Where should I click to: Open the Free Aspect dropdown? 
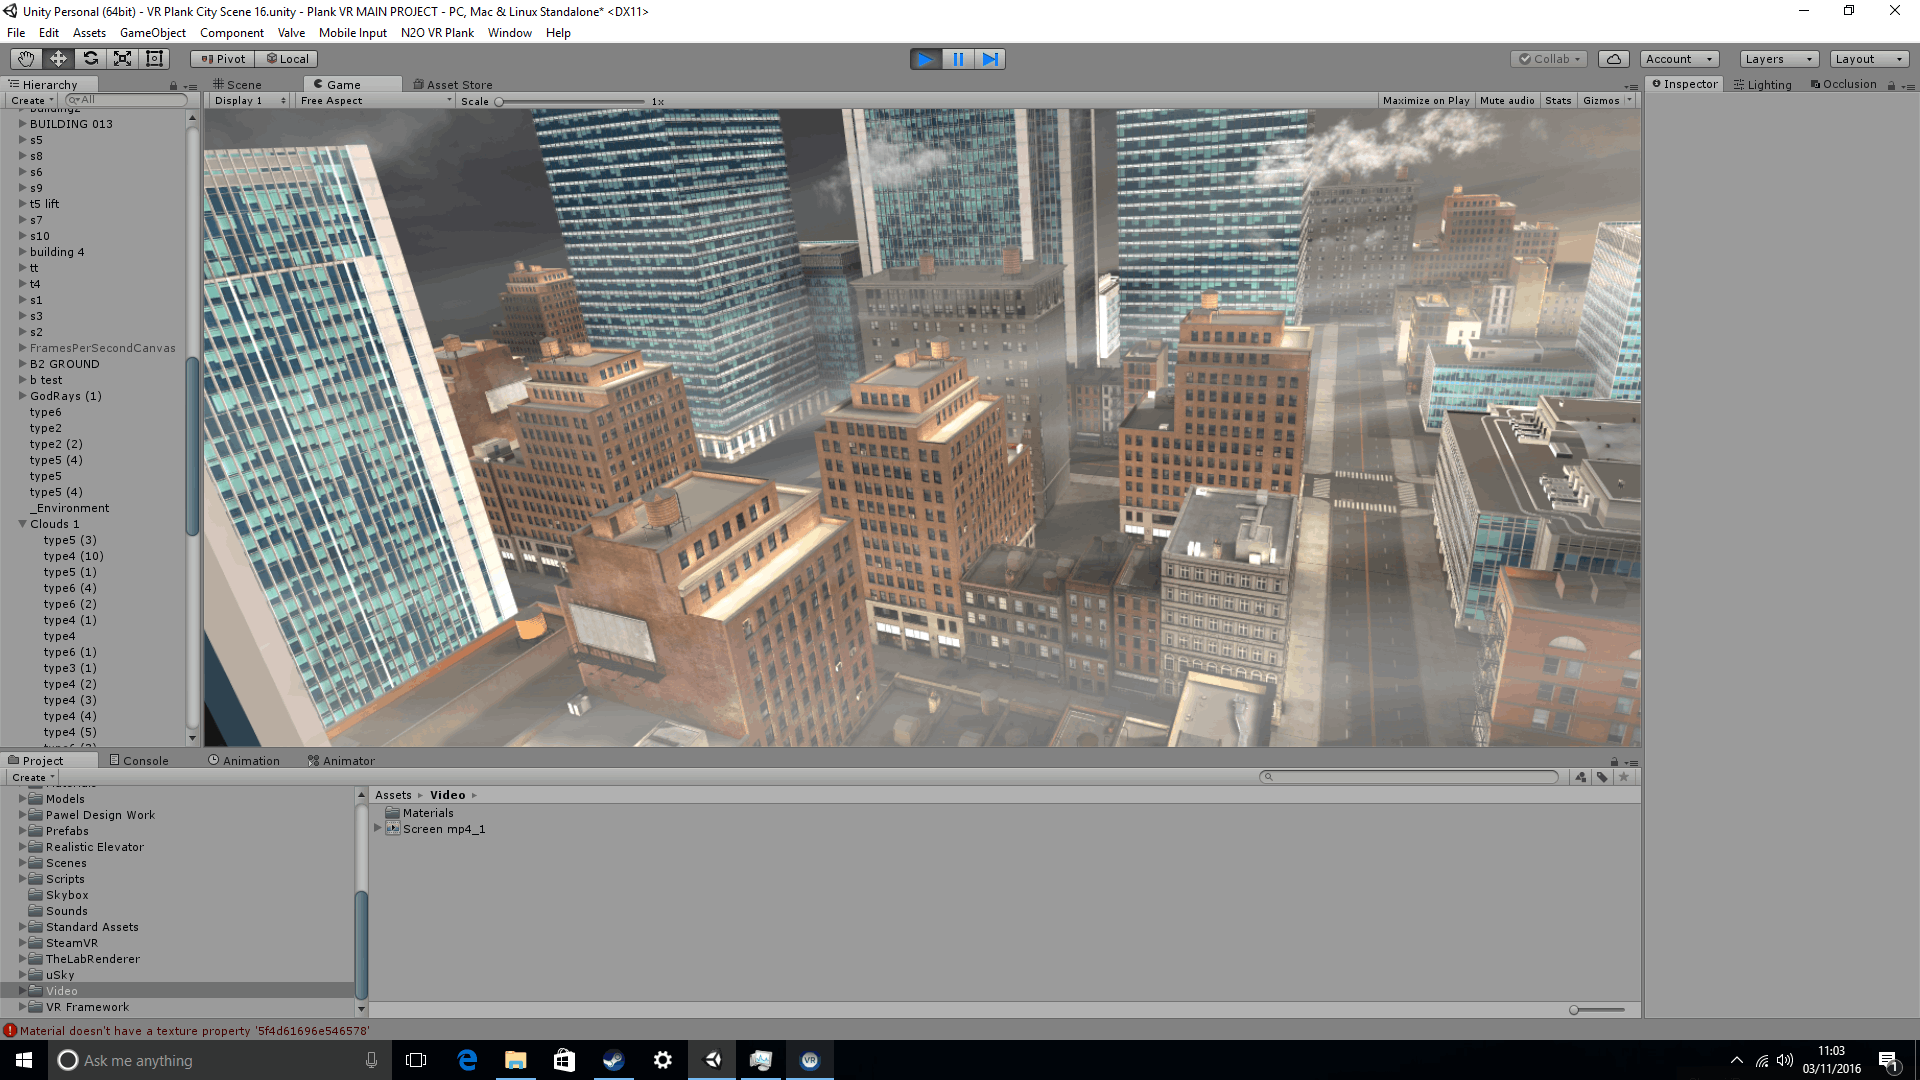click(x=375, y=101)
